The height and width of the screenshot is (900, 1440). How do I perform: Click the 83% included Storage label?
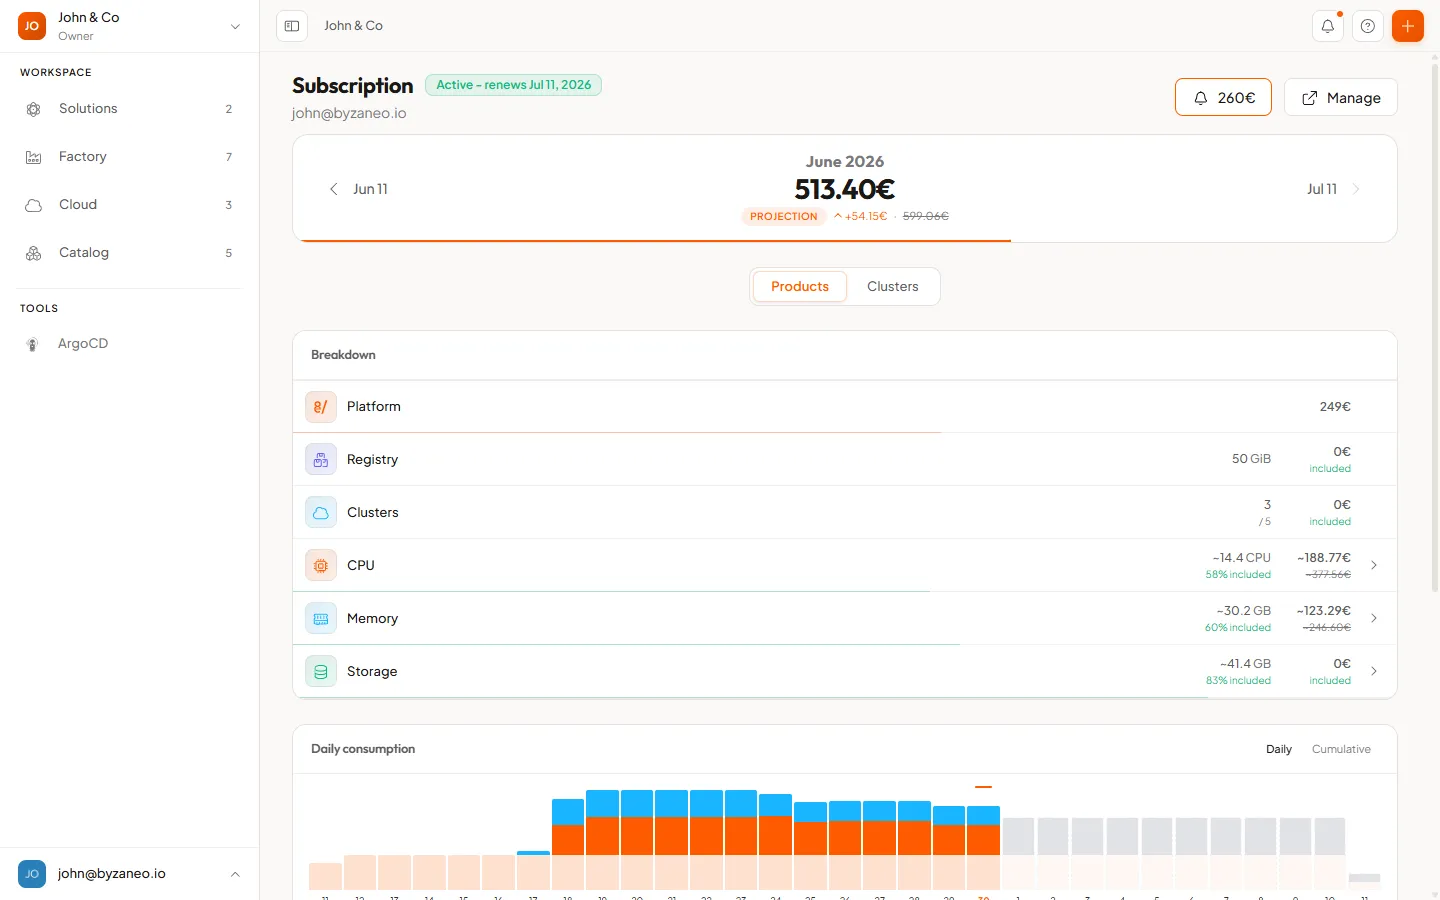(x=1238, y=681)
